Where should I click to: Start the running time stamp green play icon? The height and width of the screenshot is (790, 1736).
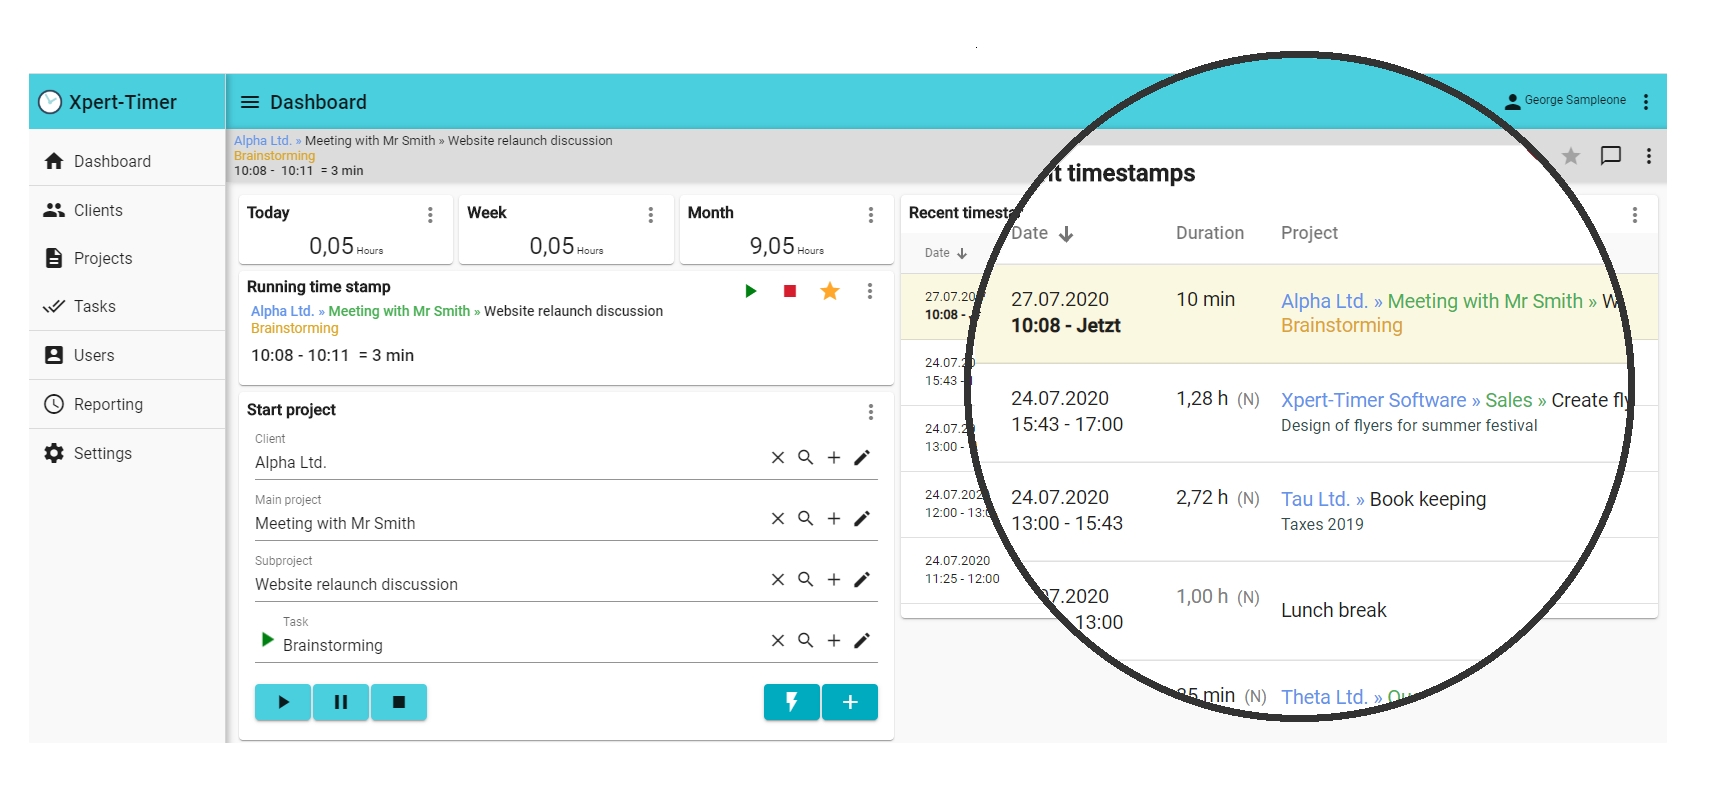[x=750, y=291]
